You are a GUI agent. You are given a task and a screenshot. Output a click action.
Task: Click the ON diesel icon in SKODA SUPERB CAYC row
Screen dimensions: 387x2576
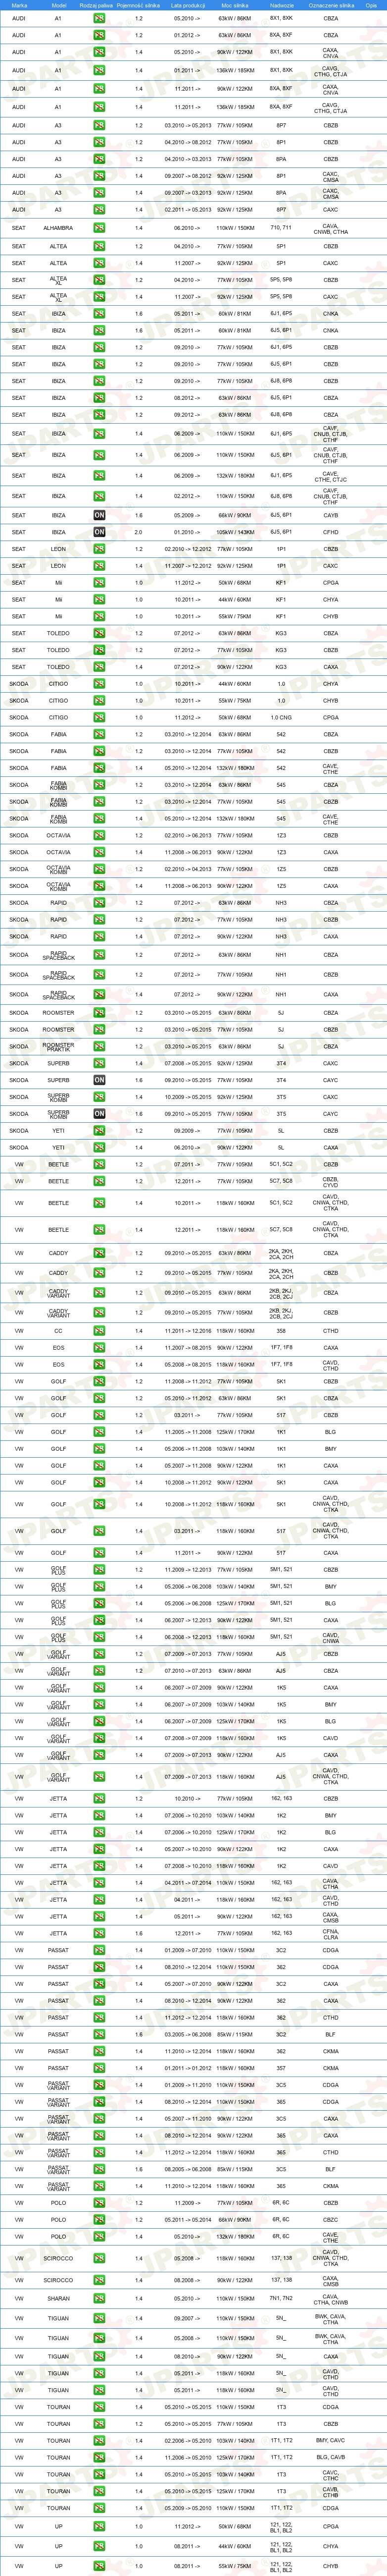coord(99,1080)
